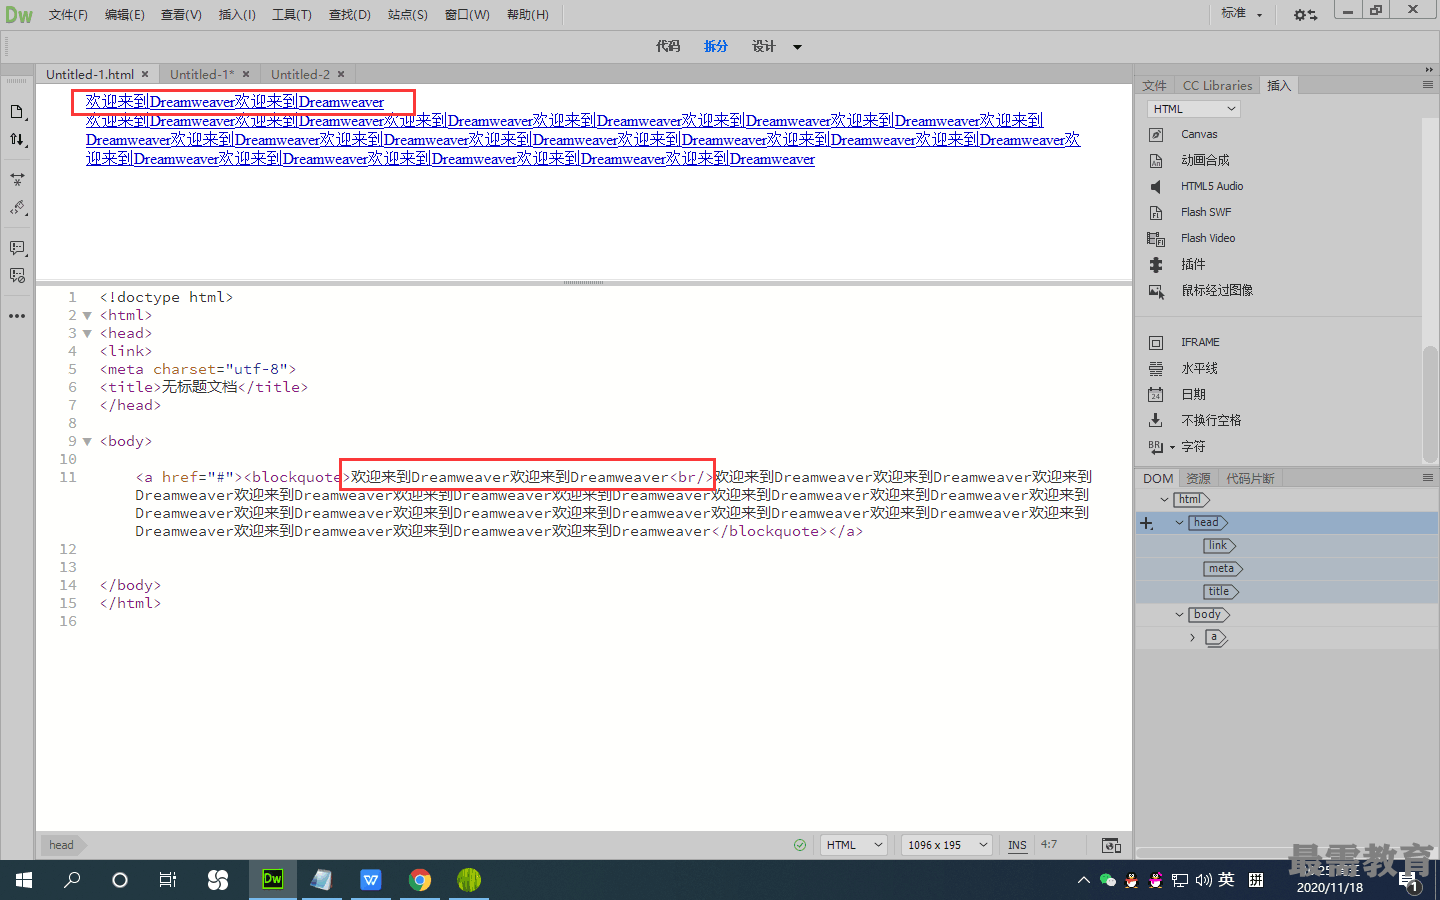
Task: Collapse code fold on line 9 body tag
Action: coord(87,442)
